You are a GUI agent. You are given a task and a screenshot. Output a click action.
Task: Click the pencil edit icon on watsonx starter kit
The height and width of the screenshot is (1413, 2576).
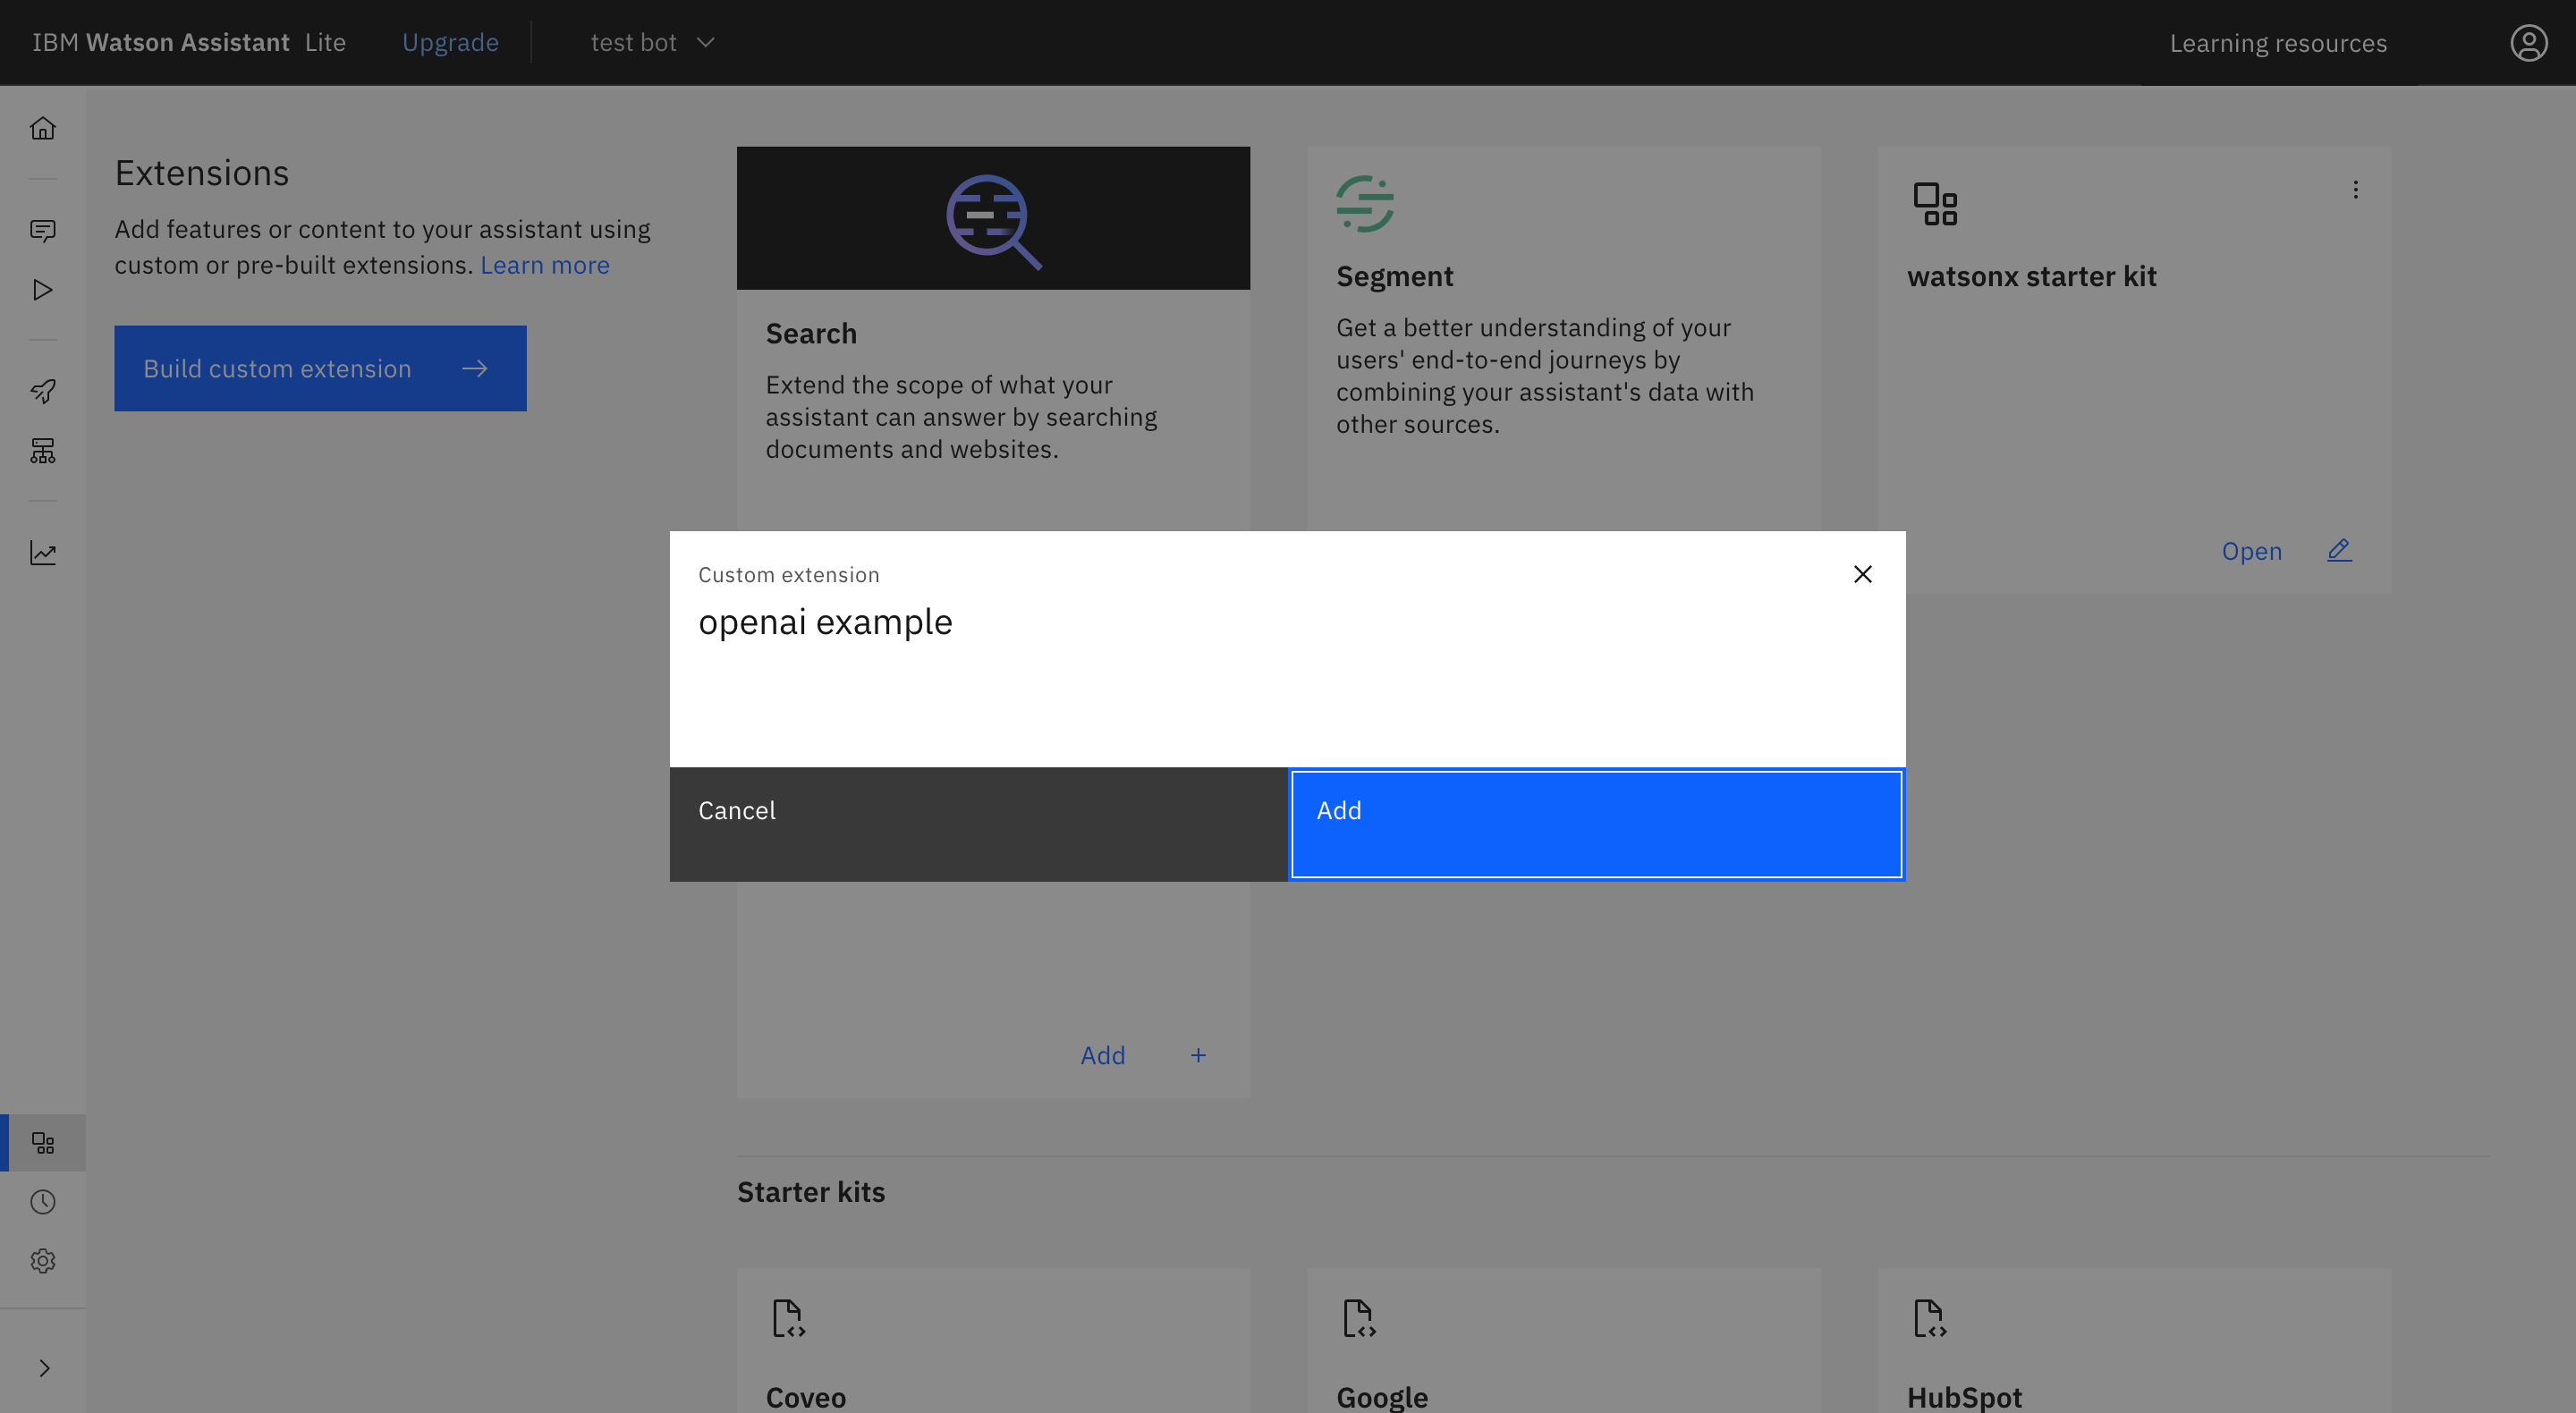pos(2339,550)
